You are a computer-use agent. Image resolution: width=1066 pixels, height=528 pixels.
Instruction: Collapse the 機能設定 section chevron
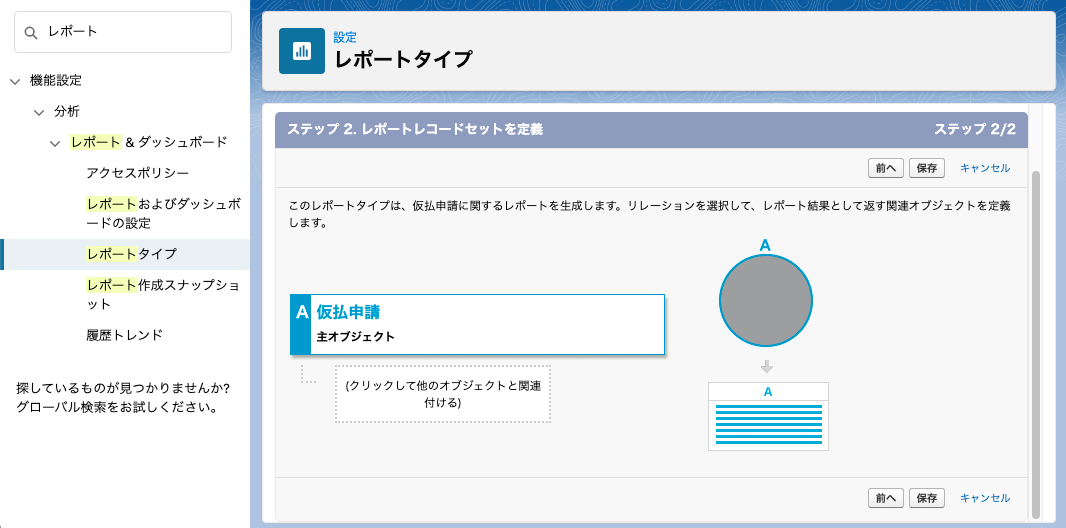tap(15, 81)
